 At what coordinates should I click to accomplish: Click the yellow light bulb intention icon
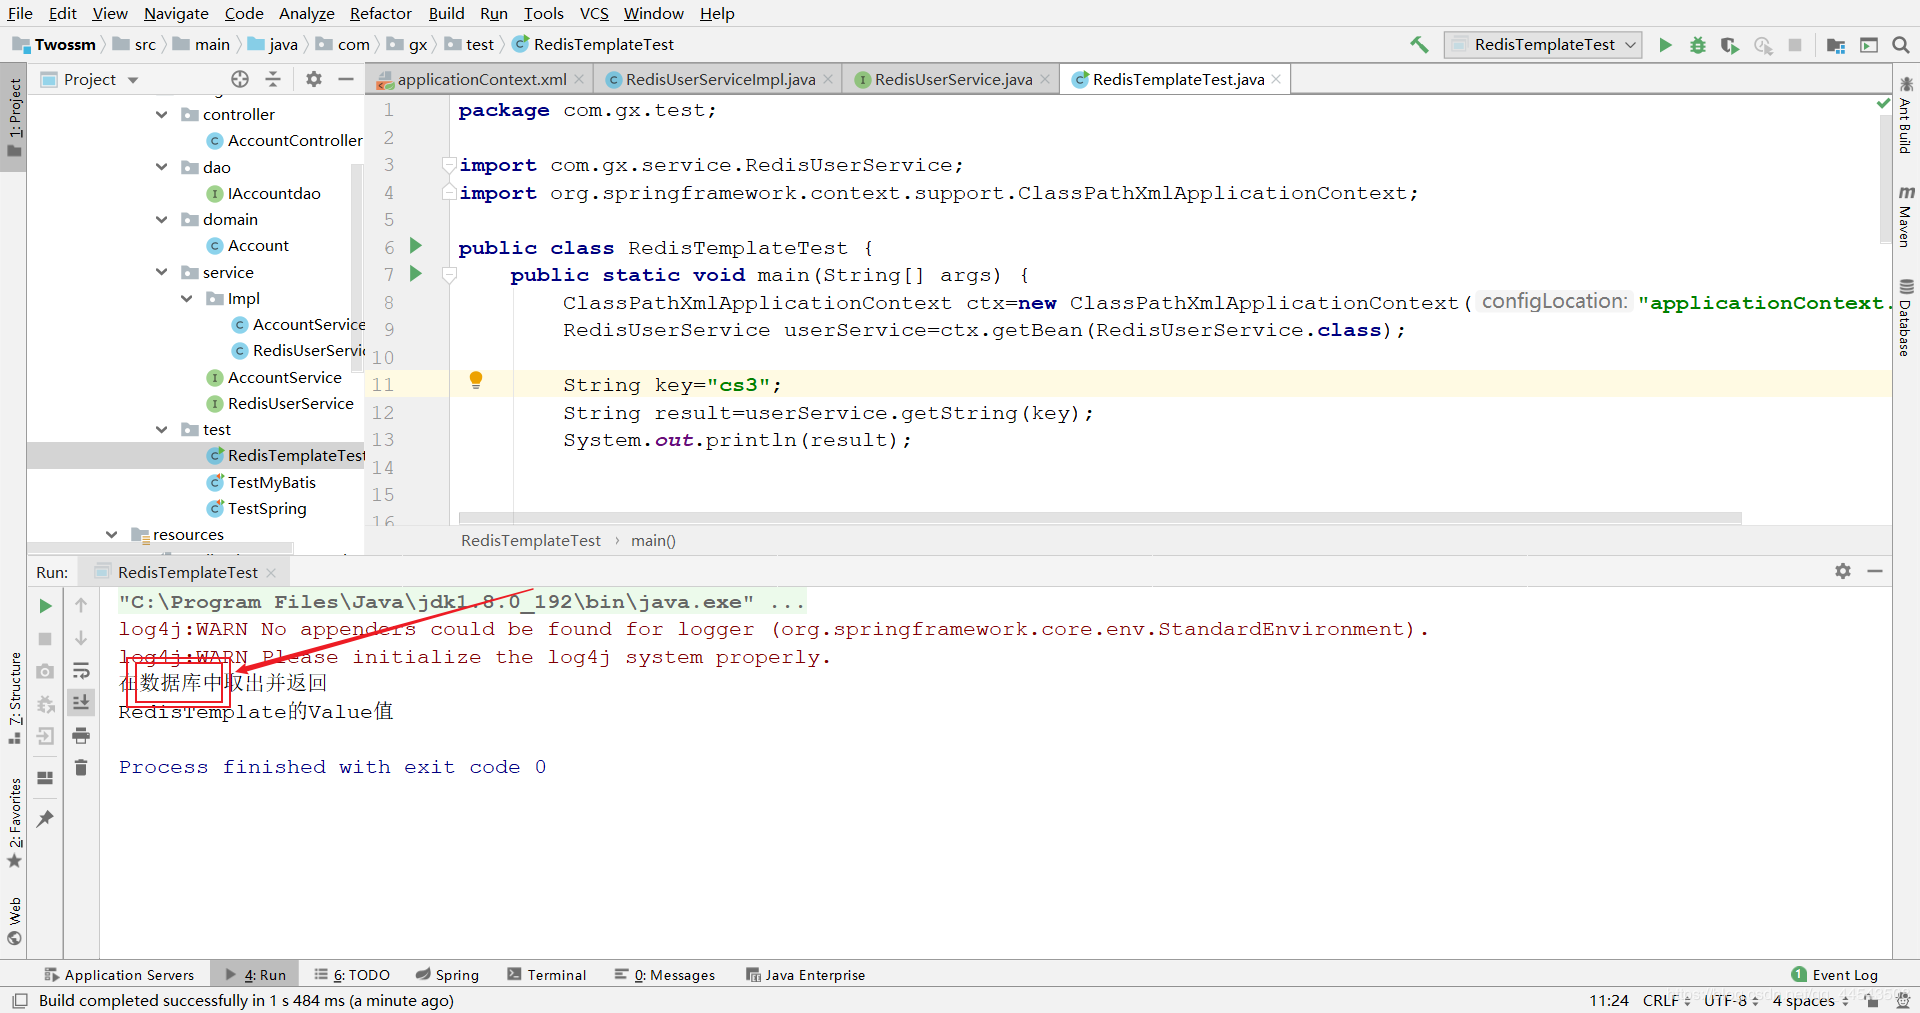click(476, 380)
